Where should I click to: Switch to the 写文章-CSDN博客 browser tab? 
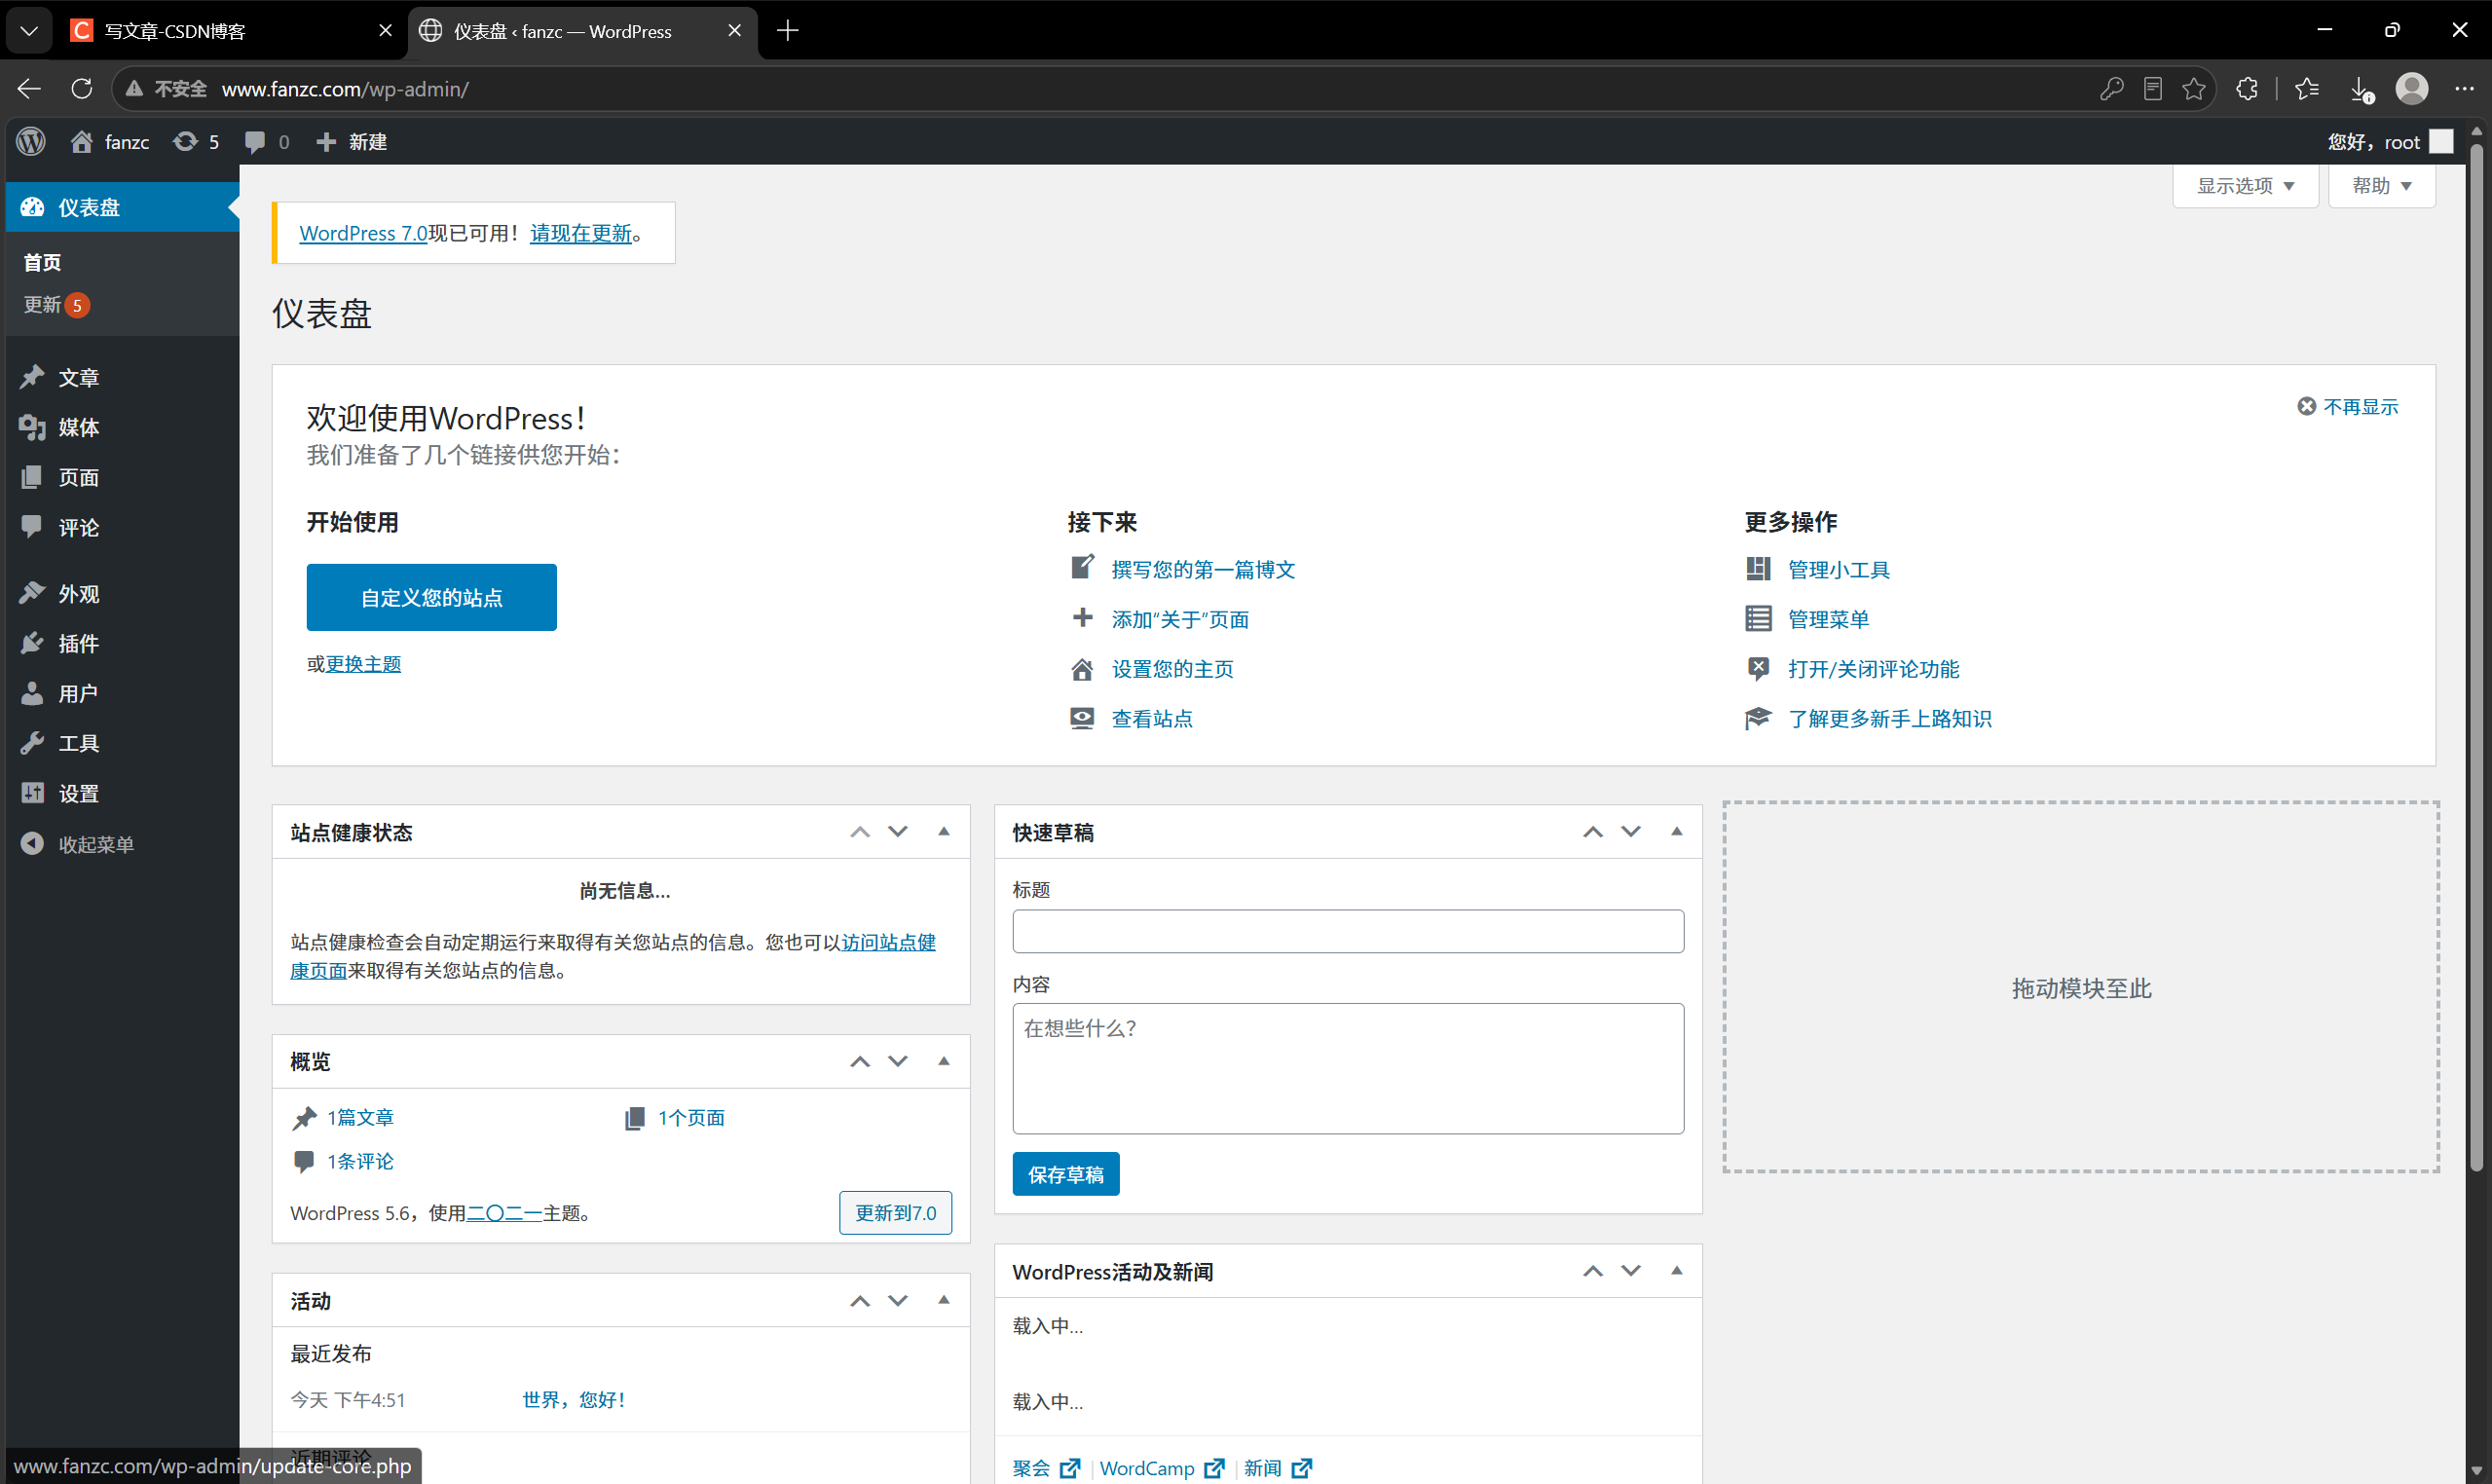pyautogui.click(x=232, y=31)
